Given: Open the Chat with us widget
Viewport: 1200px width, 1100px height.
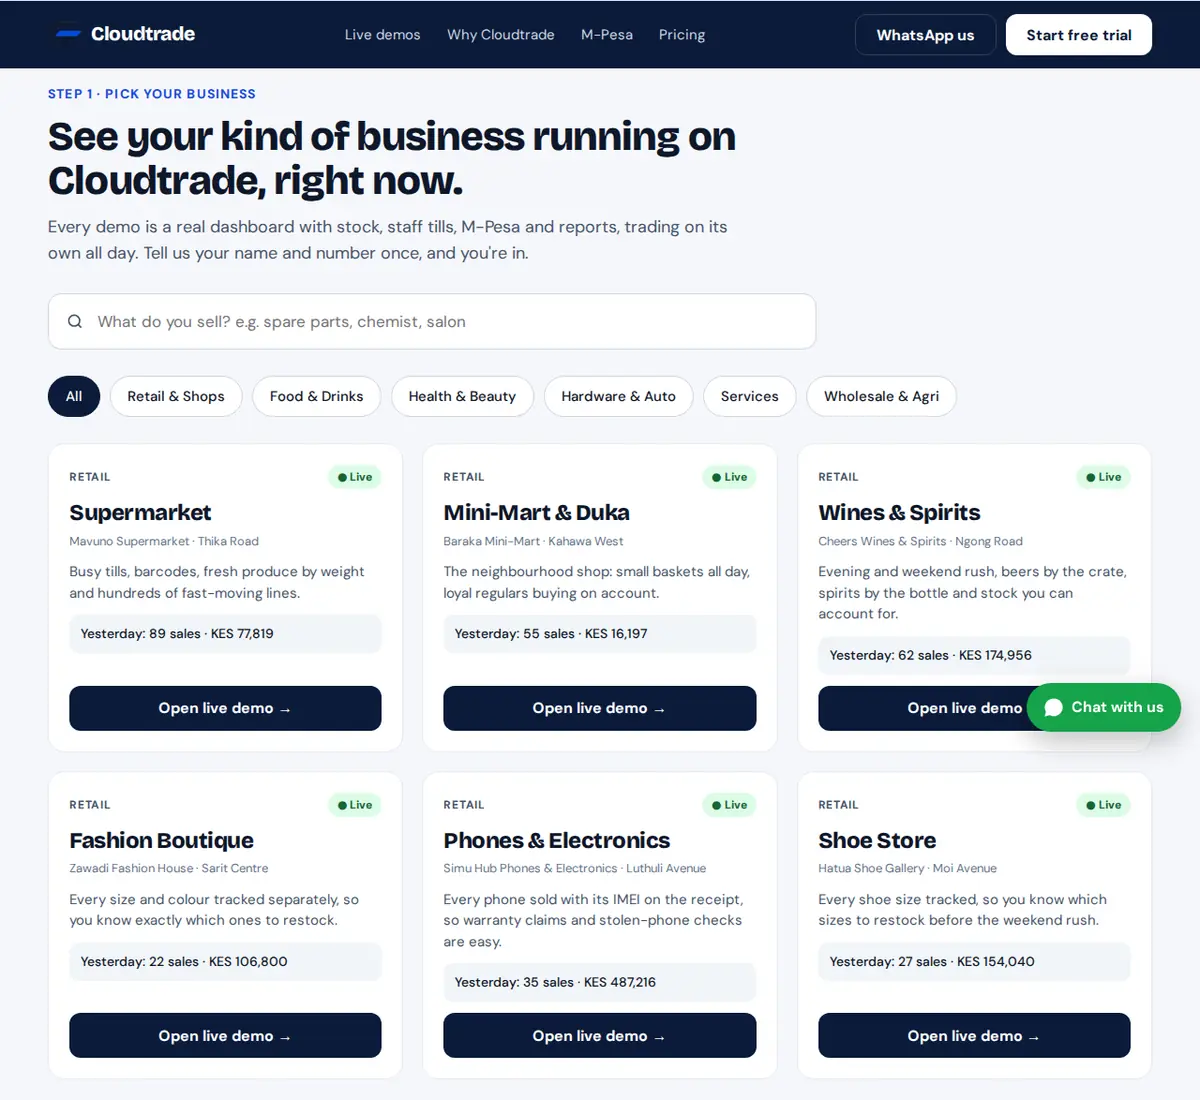Looking at the screenshot, I should point(1103,707).
